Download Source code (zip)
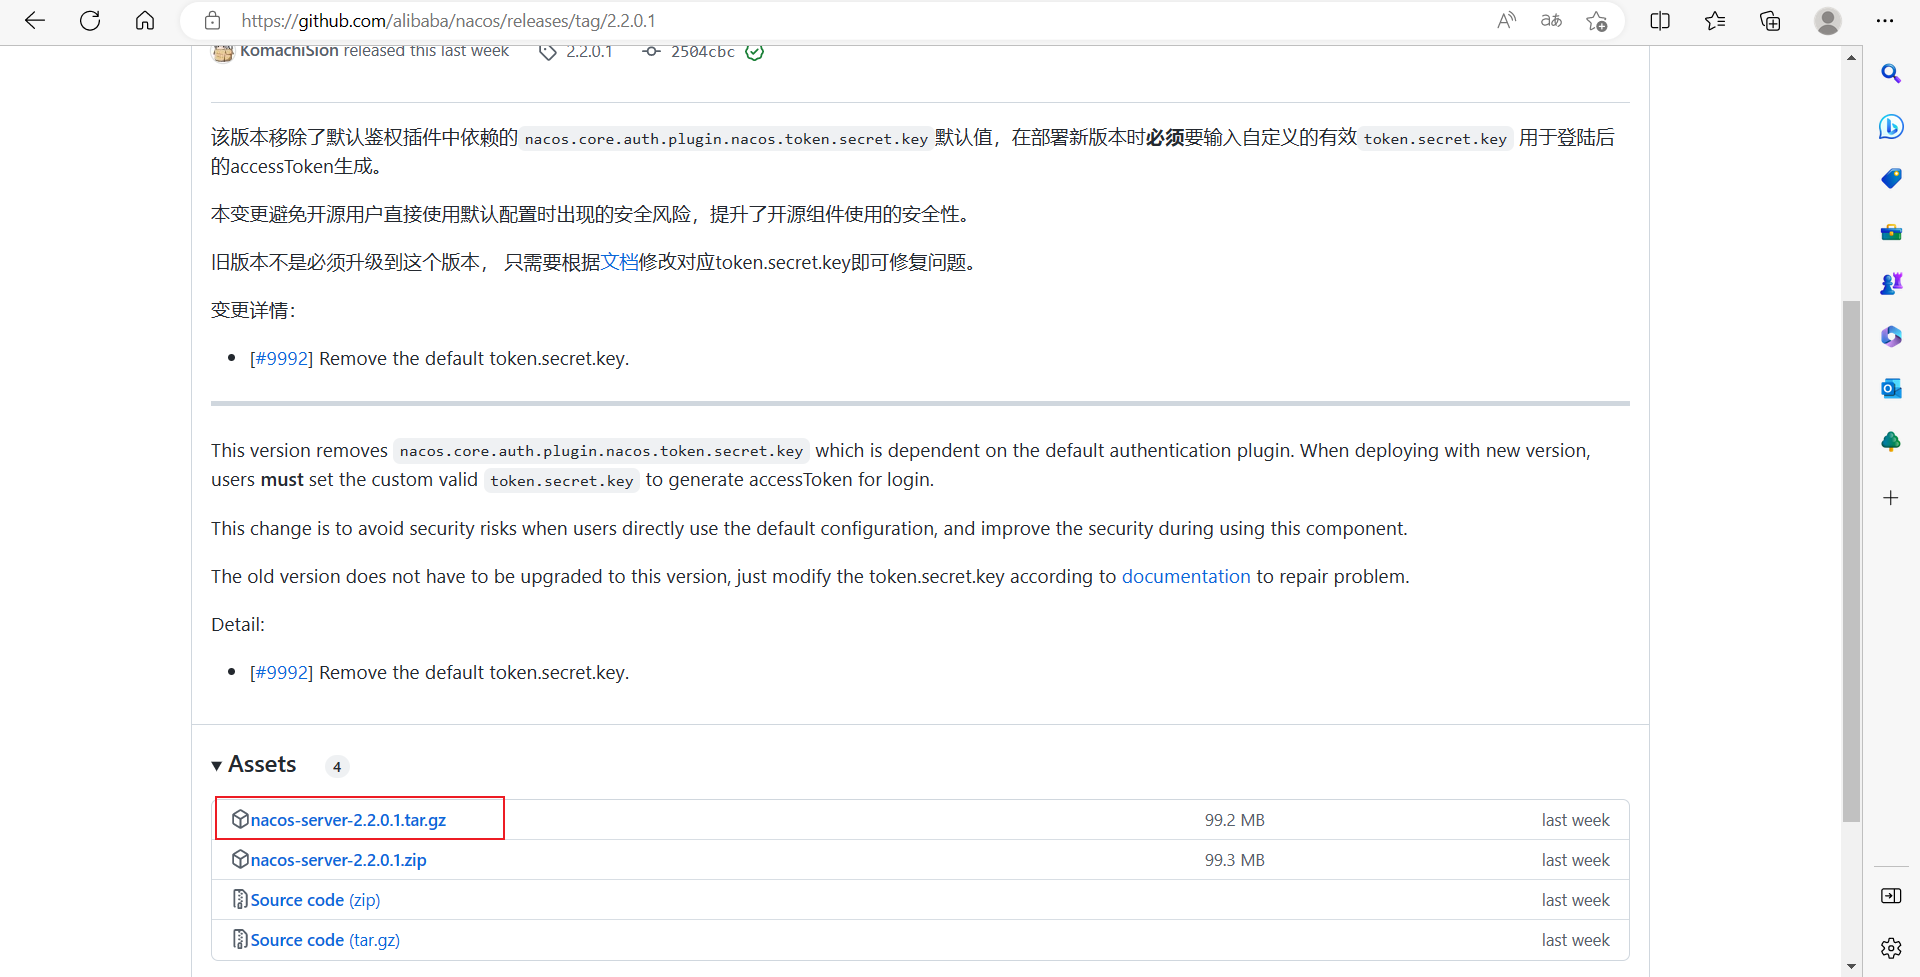The width and height of the screenshot is (1920, 977). point(315,900)
